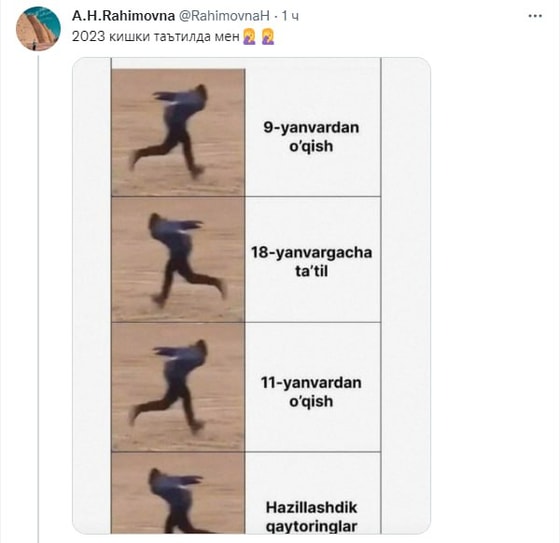Open the third running man meme panel
The image size is (560, 543).
(x=178, y=387)
